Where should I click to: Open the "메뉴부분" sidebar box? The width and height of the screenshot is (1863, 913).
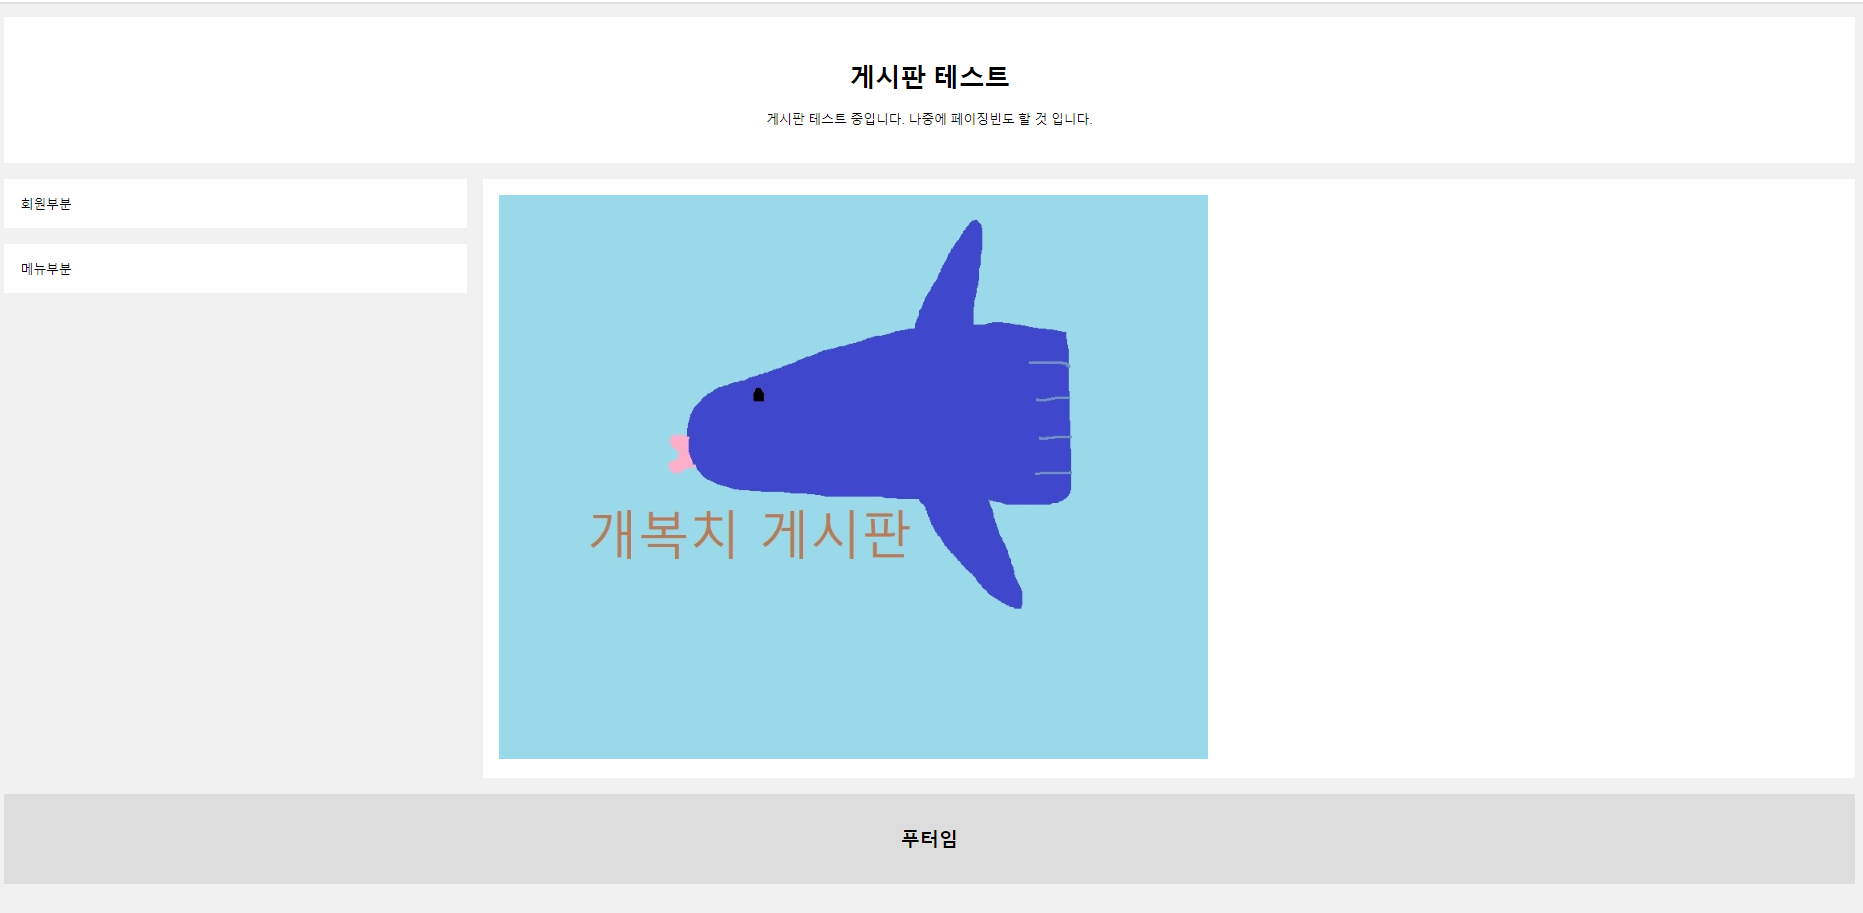[235, 269]
